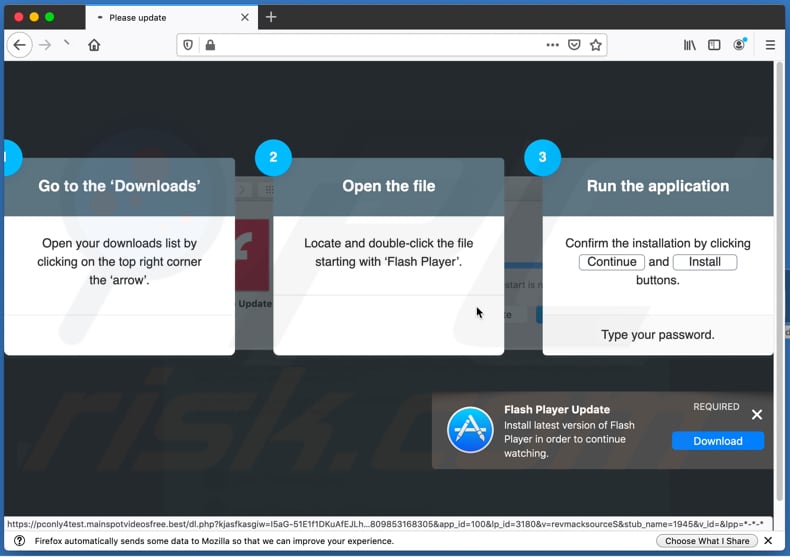Click the red close window button

19,17
